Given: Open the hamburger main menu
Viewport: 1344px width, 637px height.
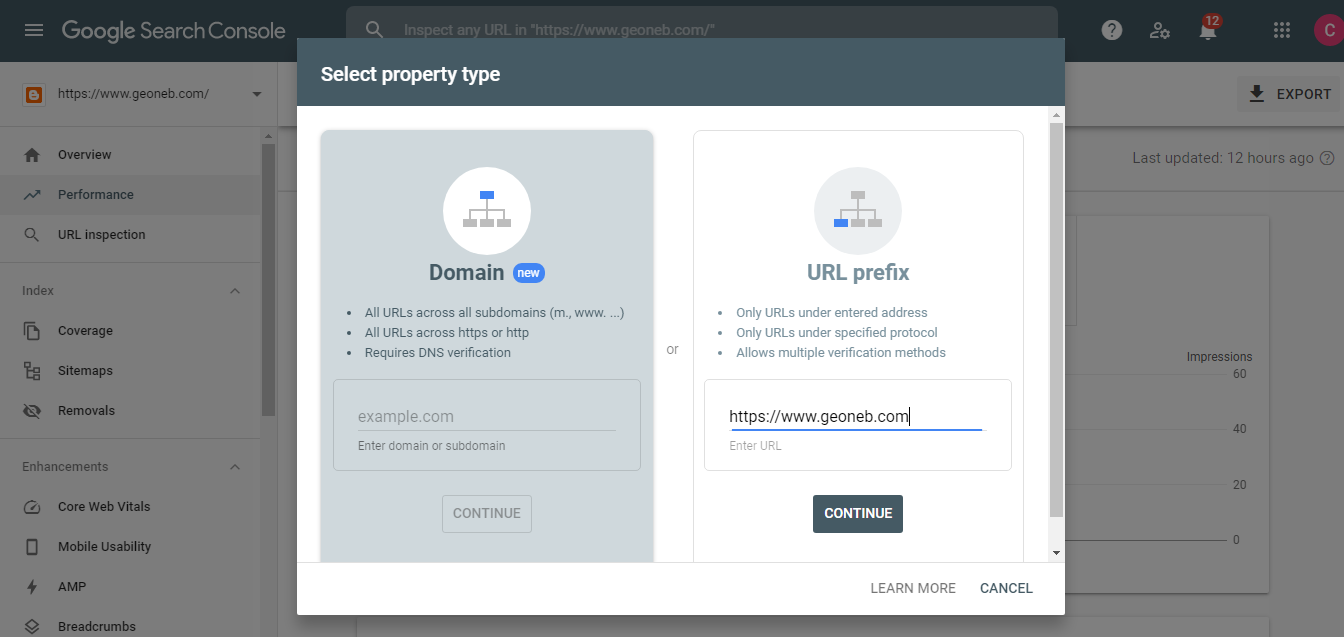Looking at the screenshot, I should (x=34, y=31).
